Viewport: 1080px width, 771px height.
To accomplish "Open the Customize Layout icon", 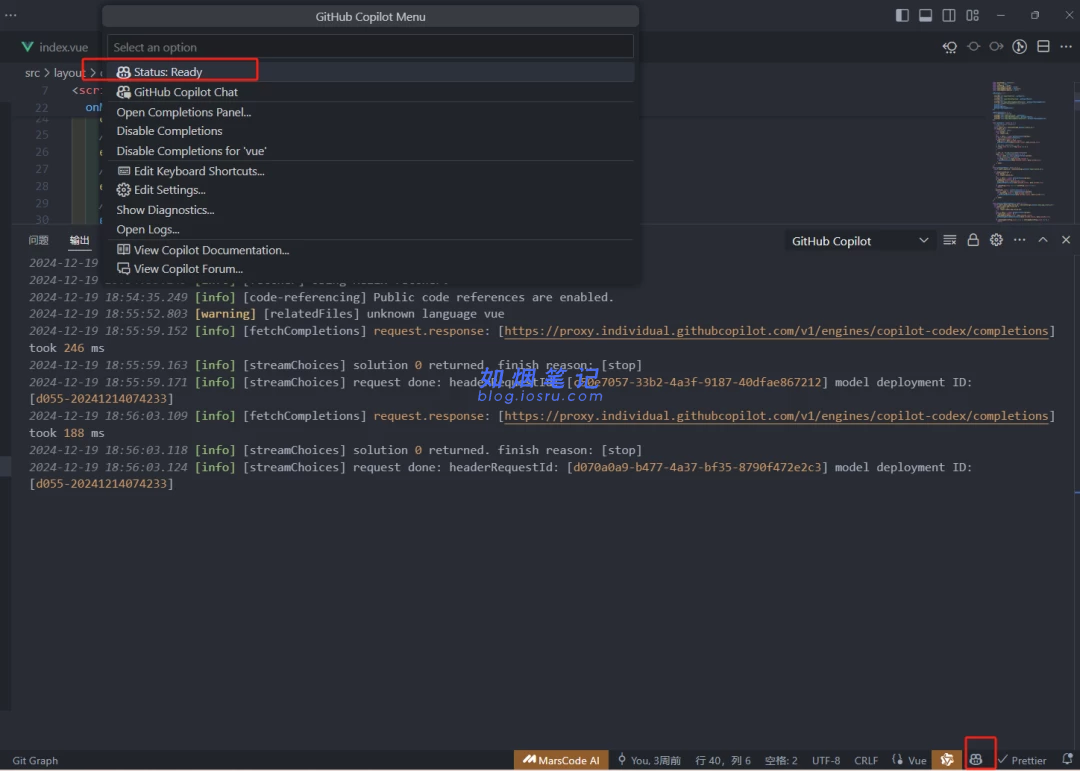I will point(972,15).
